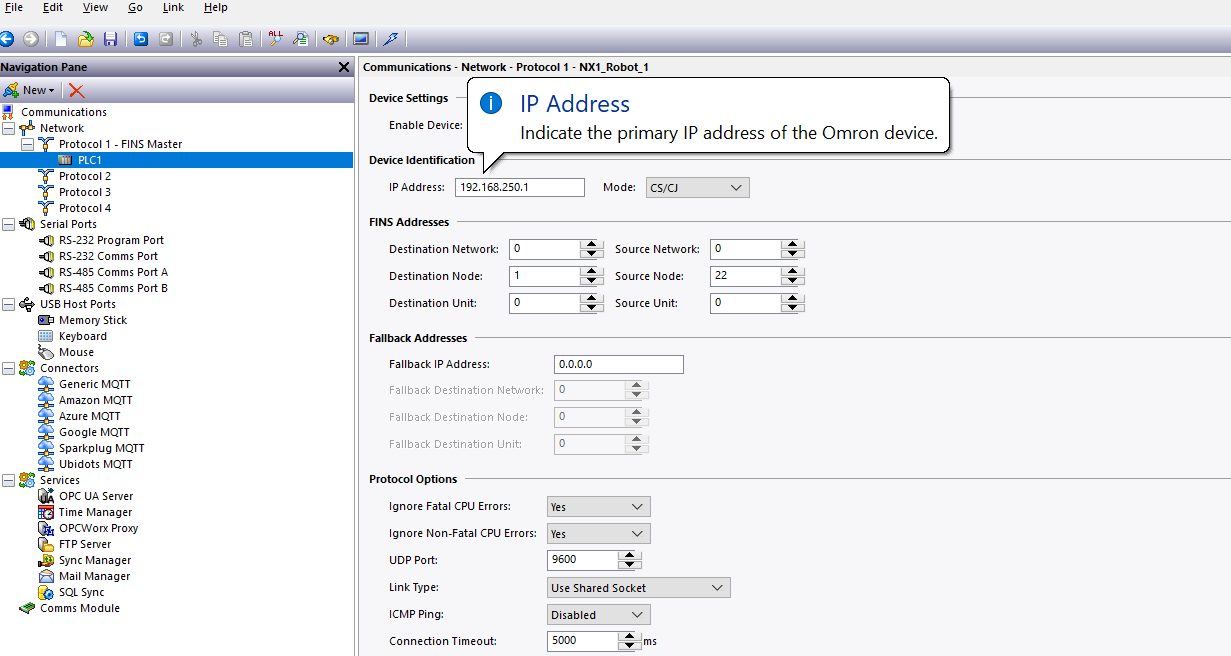Click the lightning bolt toolbar icon

(x=391, y=39)
